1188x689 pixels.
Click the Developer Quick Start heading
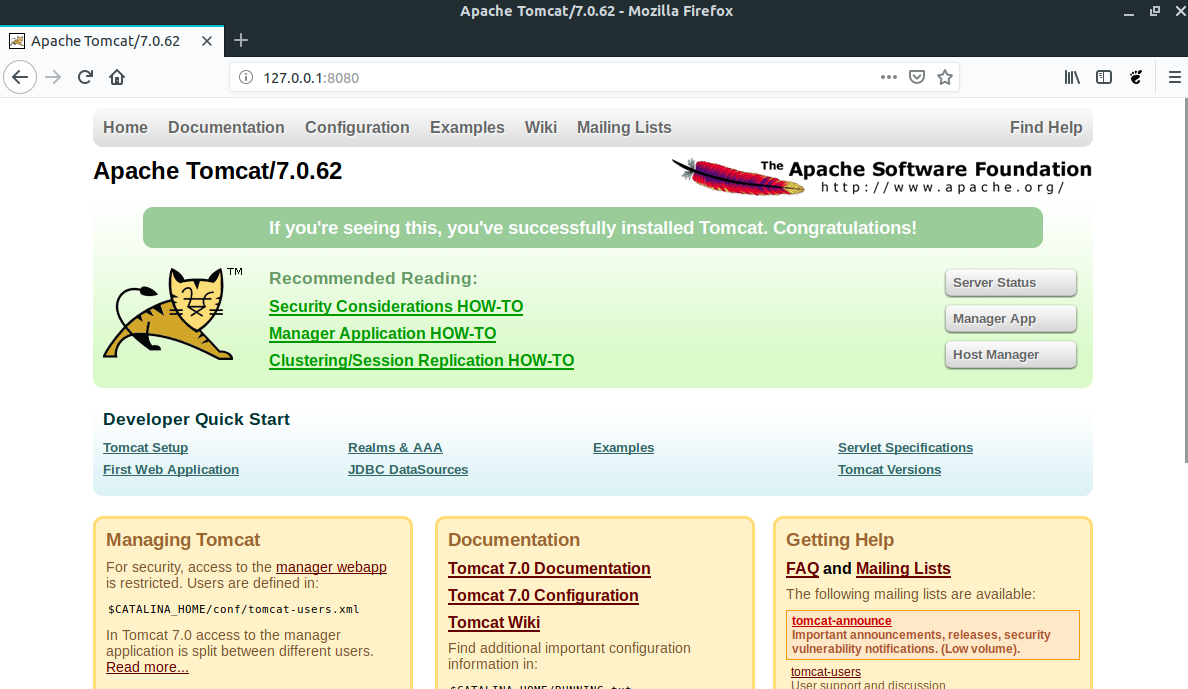[196, 419]
